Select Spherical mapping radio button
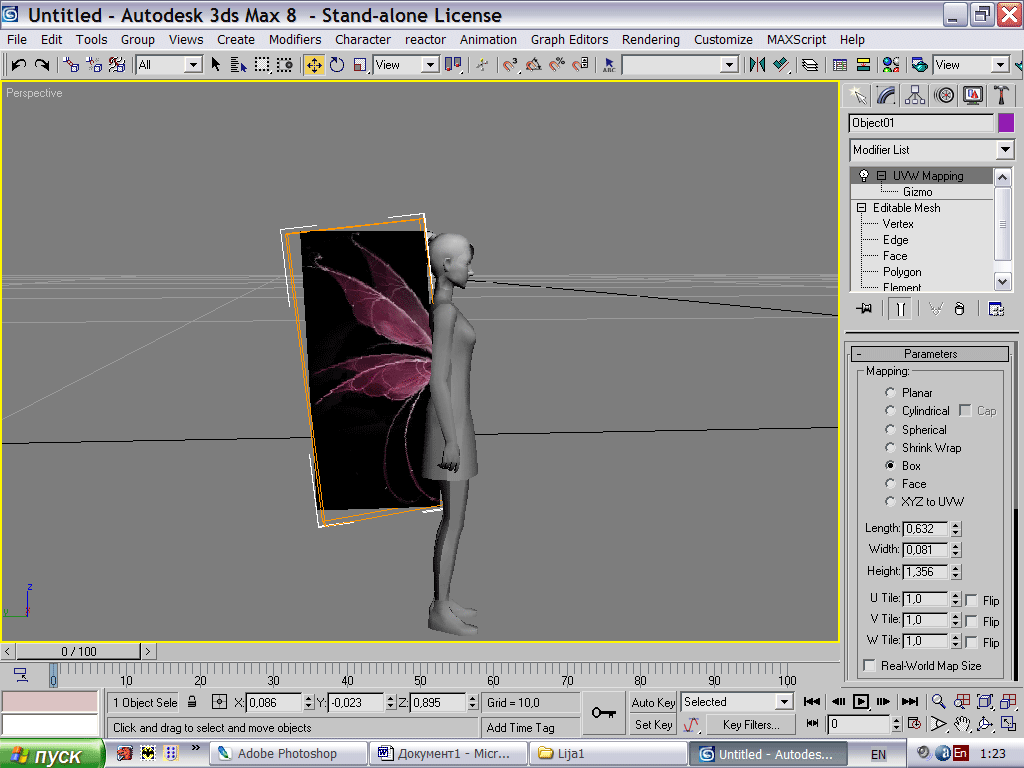Image resolution: width=1024 pixels, height=768 pixels. click(889, 430)
